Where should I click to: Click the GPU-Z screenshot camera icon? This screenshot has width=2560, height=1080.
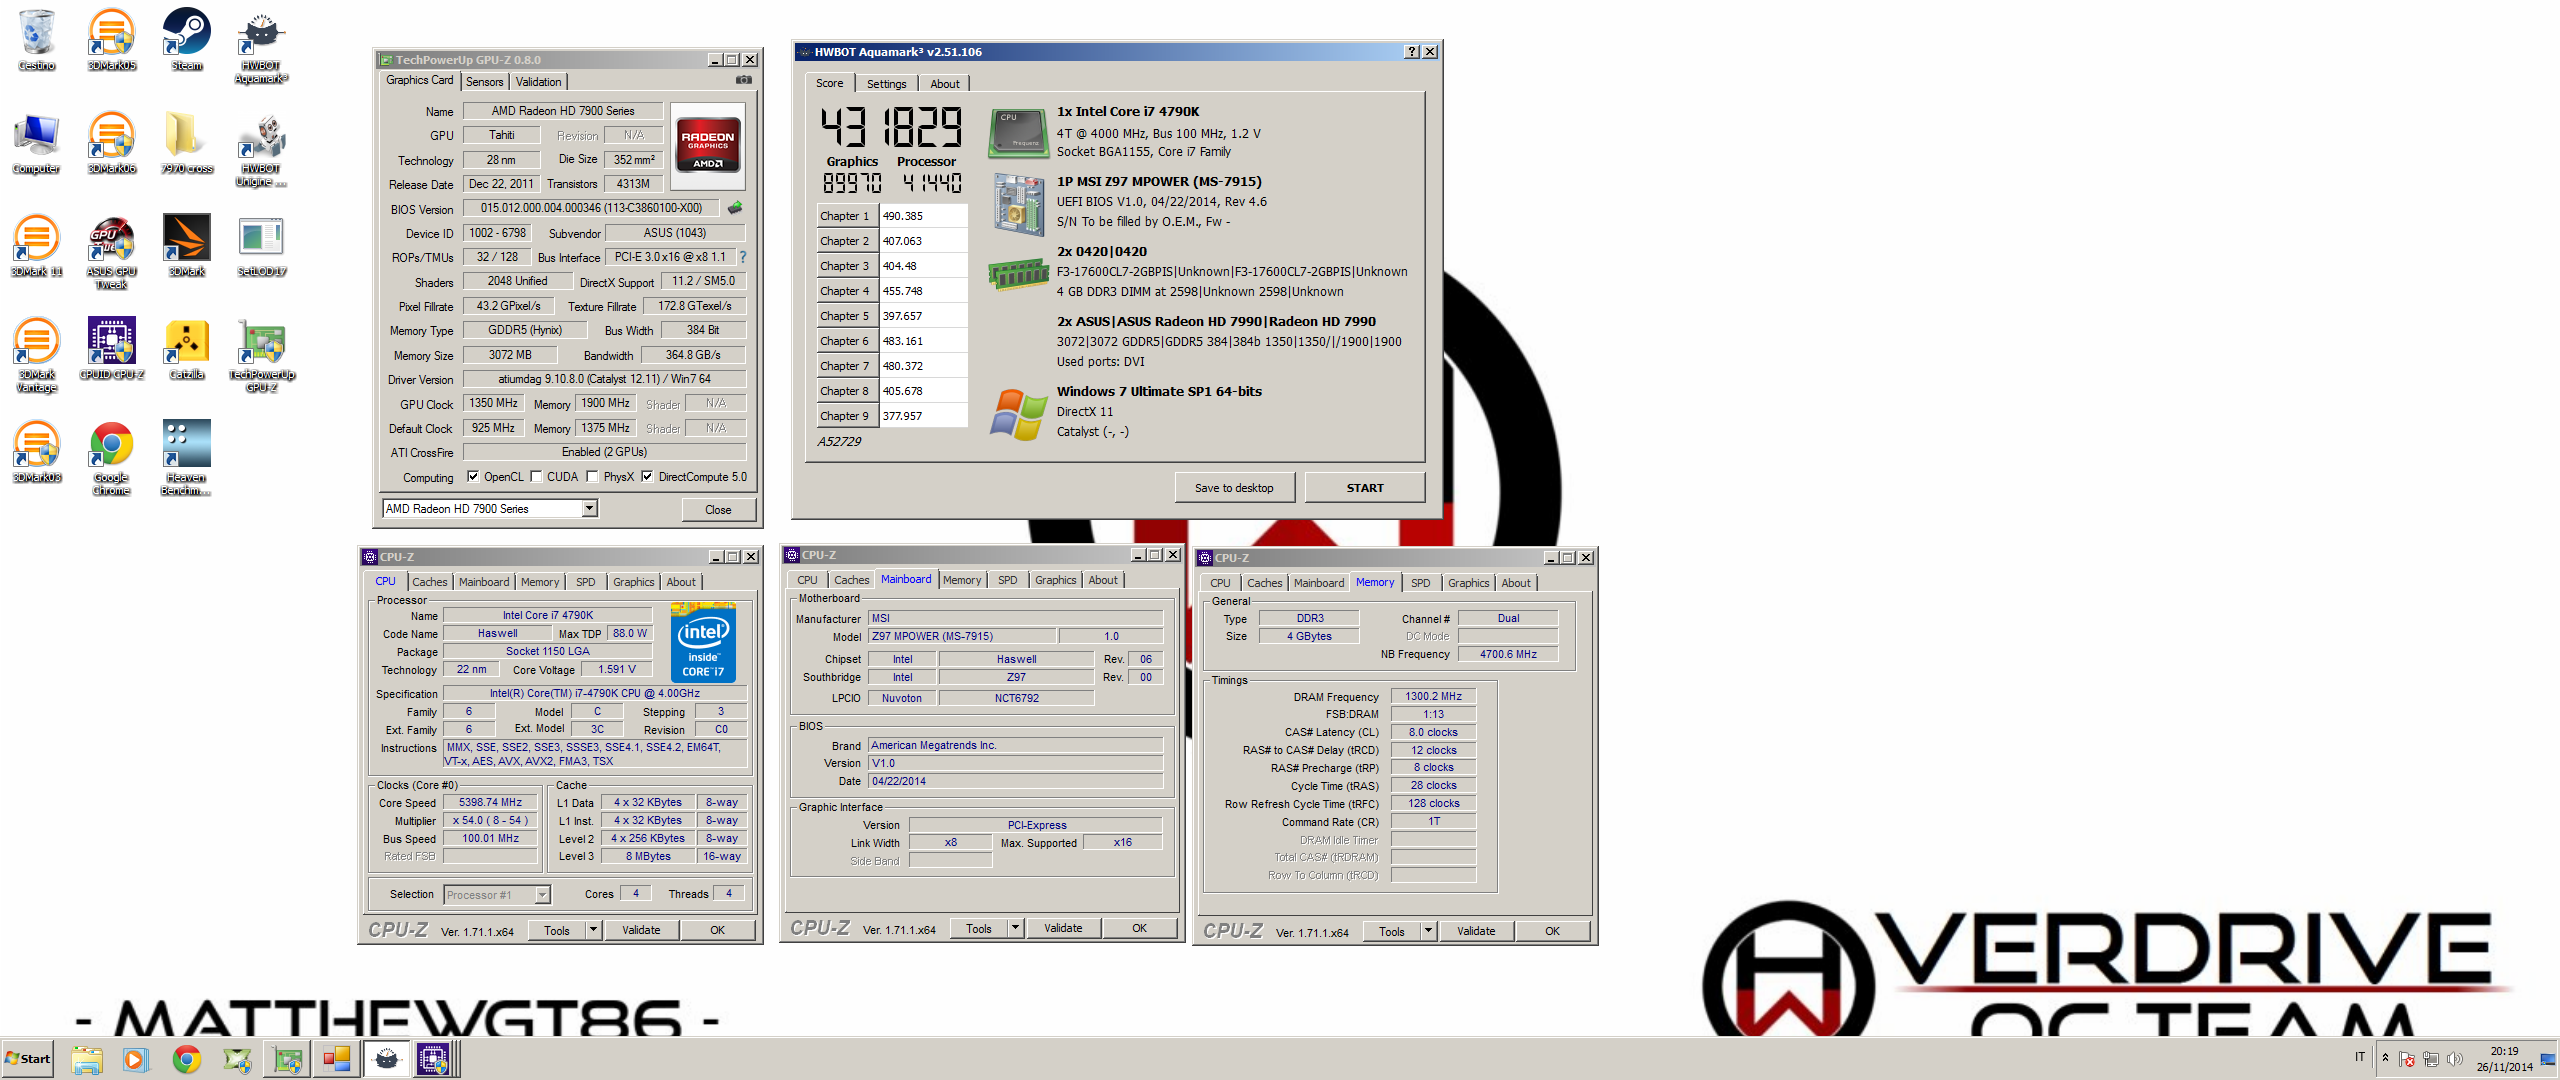pos(743,80)
